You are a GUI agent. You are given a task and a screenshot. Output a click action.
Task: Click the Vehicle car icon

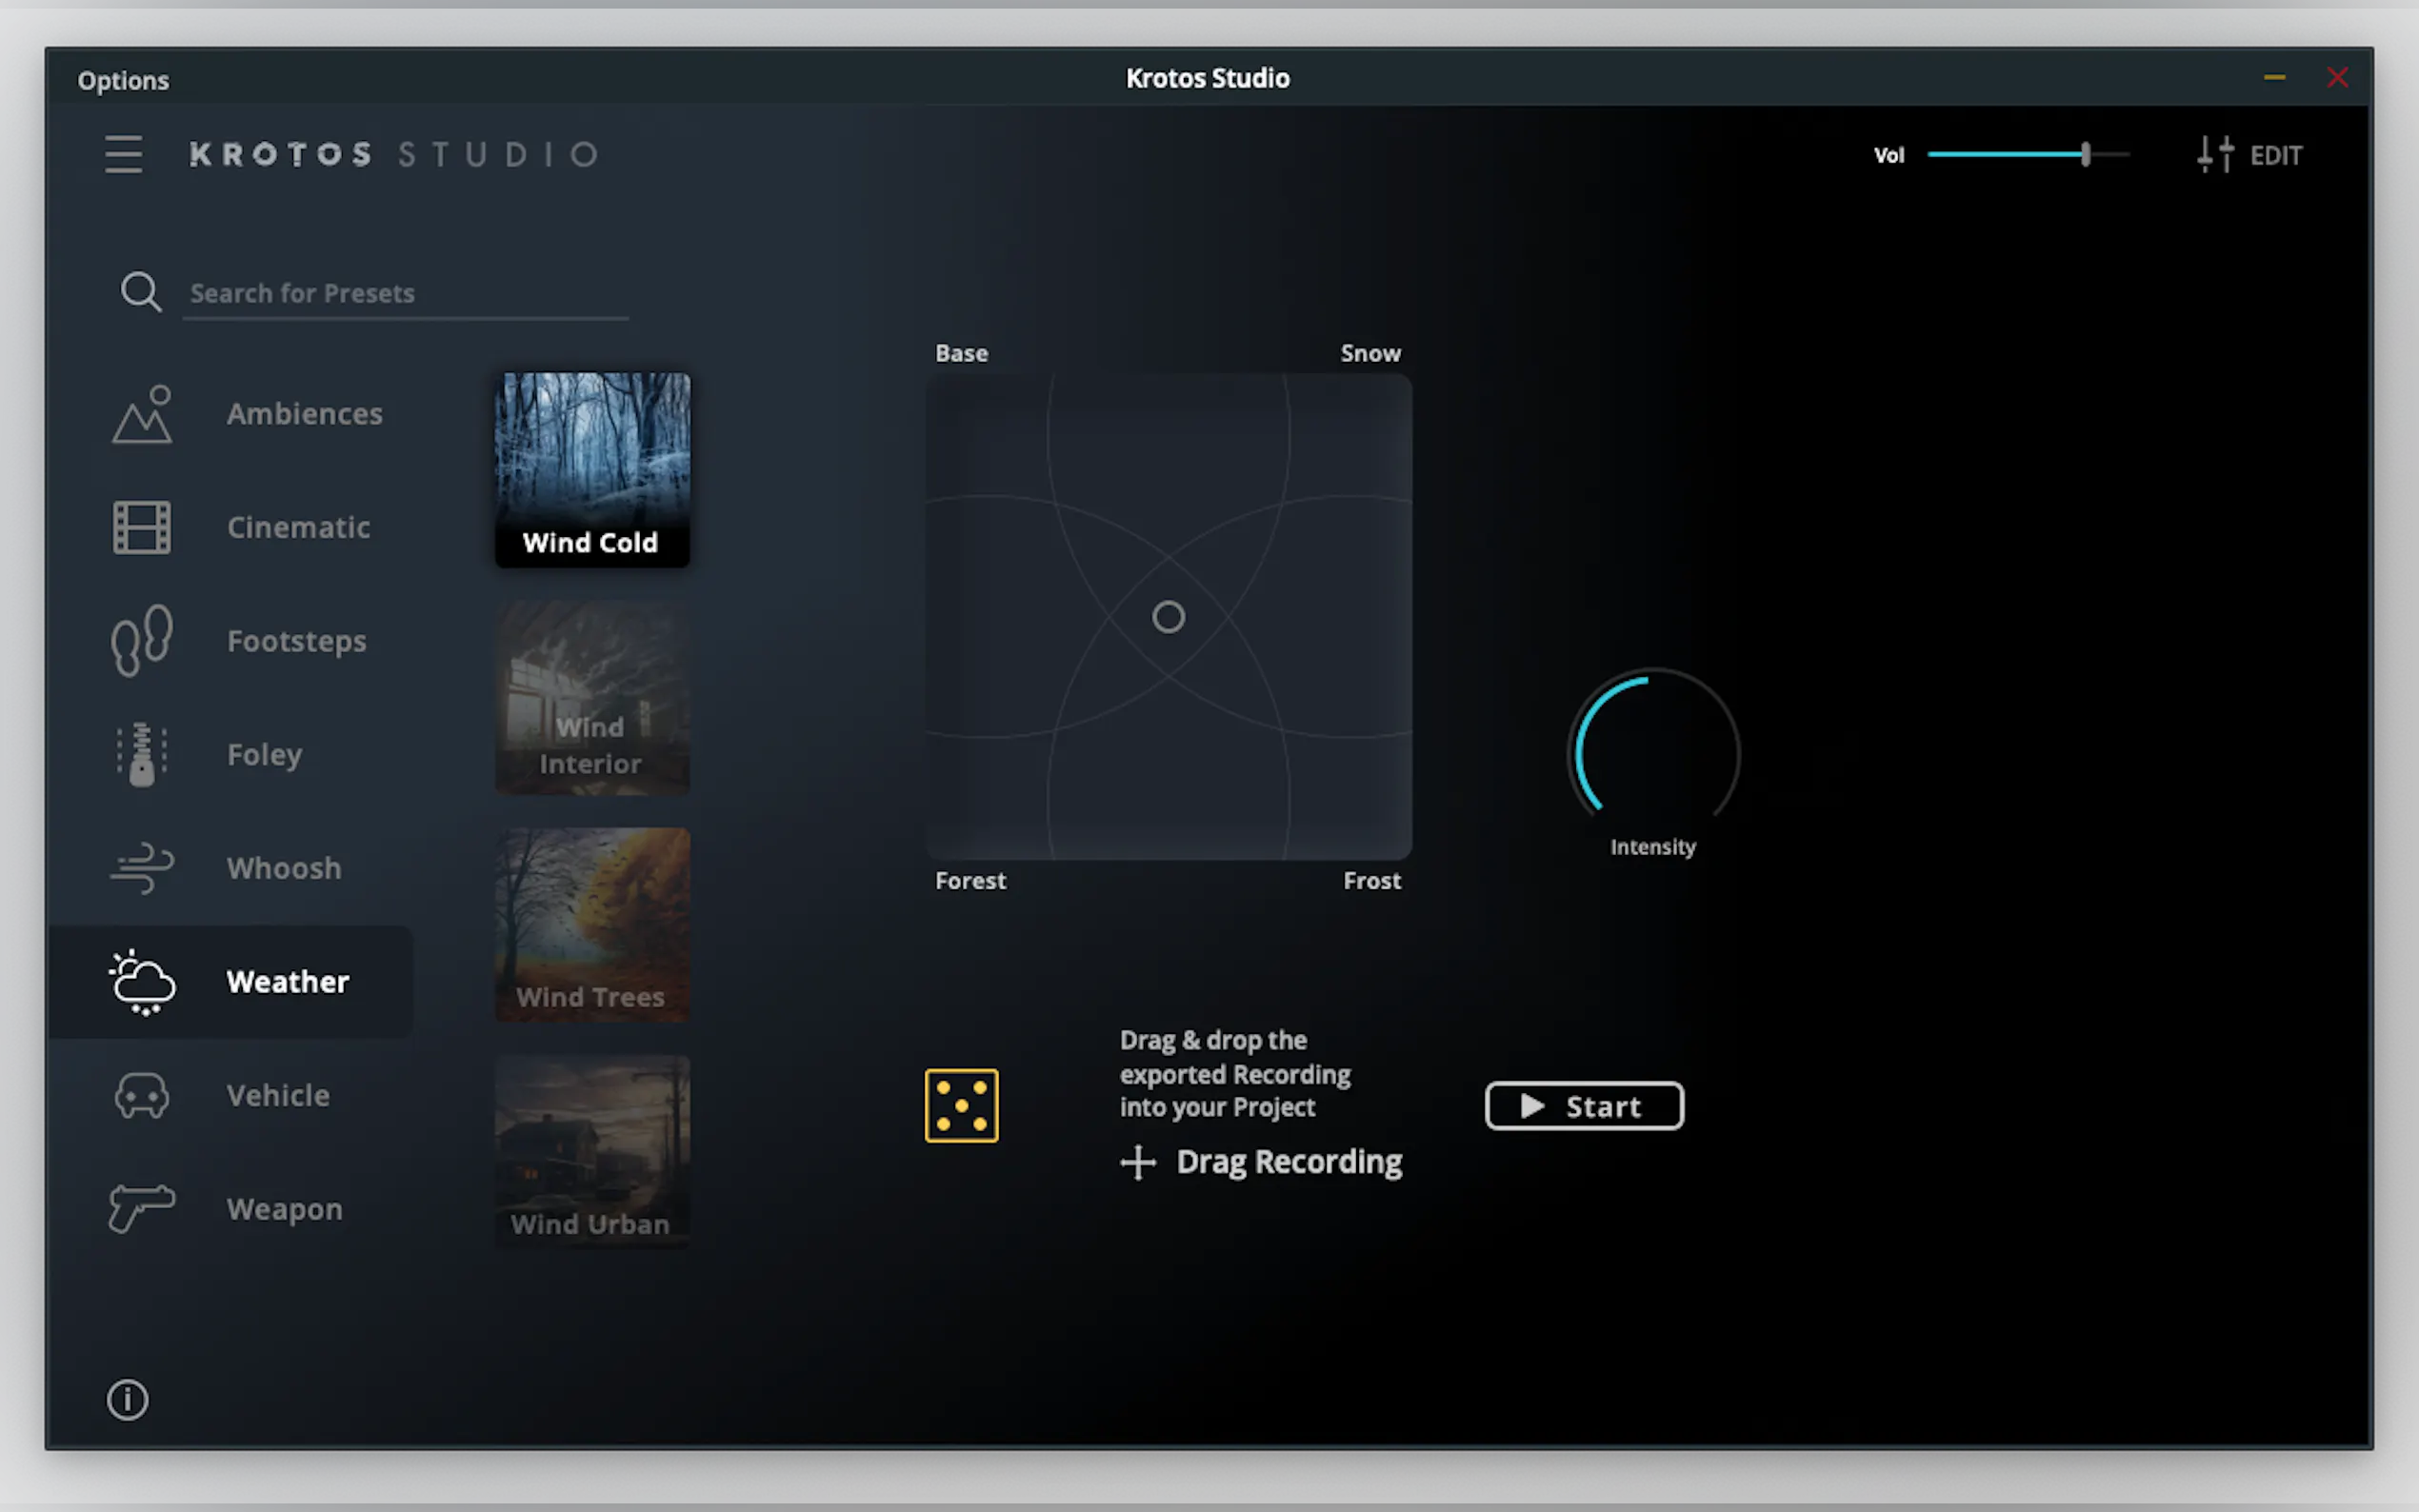click(142, 1095)
